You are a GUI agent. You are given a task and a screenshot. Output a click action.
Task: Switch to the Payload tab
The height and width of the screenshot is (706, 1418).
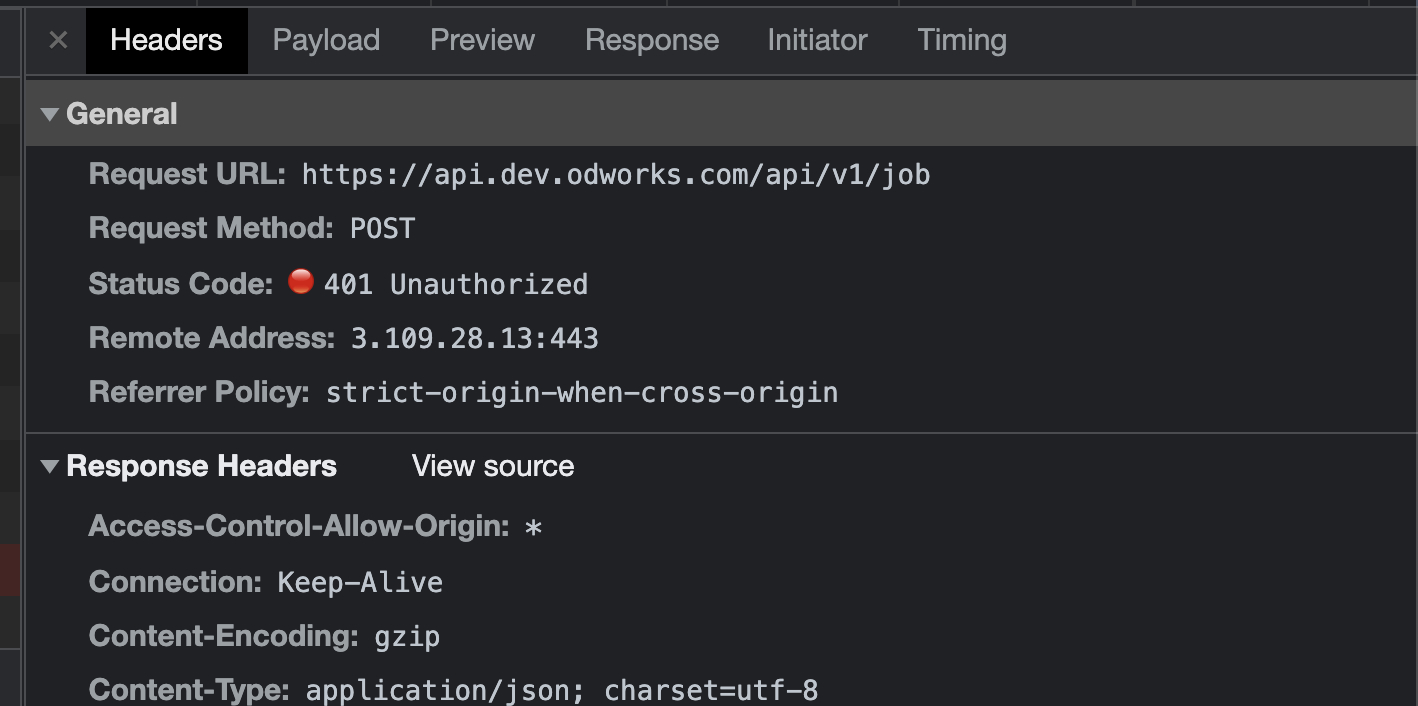[x=326, y=40]
